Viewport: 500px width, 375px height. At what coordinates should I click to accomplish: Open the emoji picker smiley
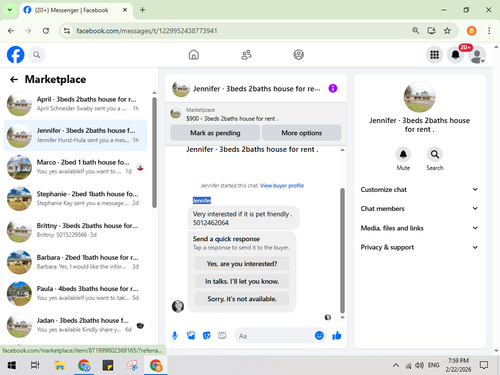click(319, 335)
